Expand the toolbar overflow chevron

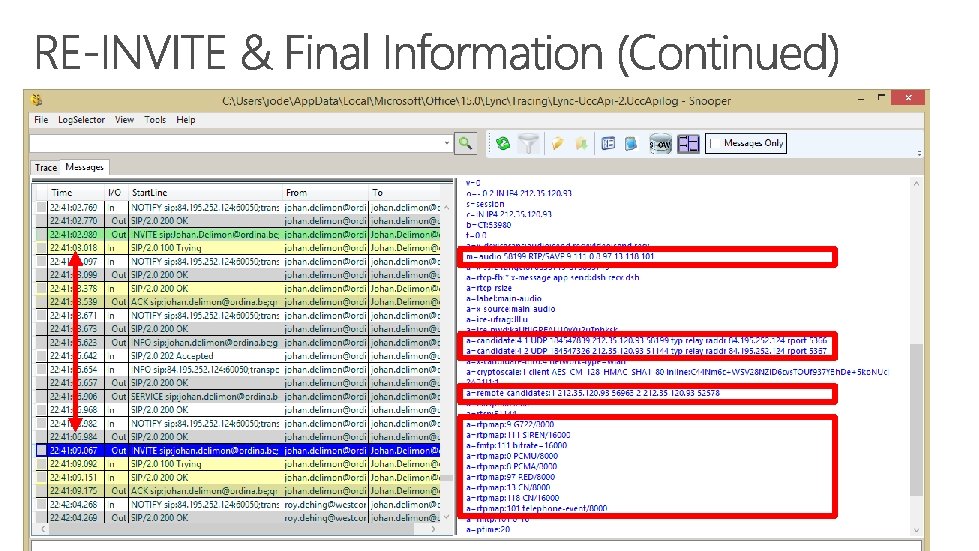point(919,153)
